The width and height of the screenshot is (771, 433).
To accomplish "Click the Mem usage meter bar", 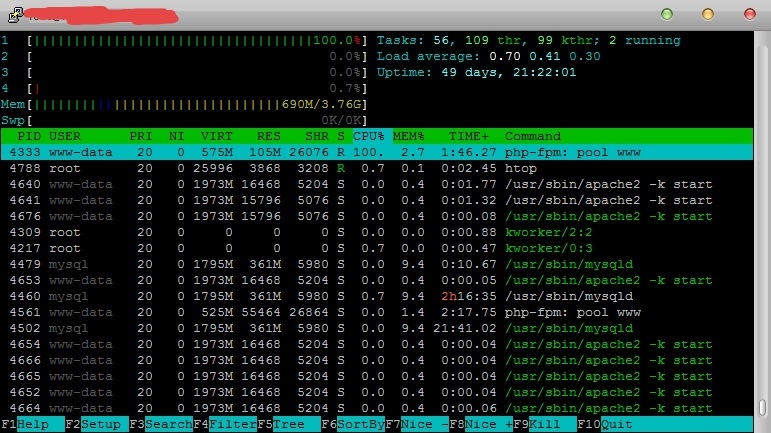I will coord(184,104).
